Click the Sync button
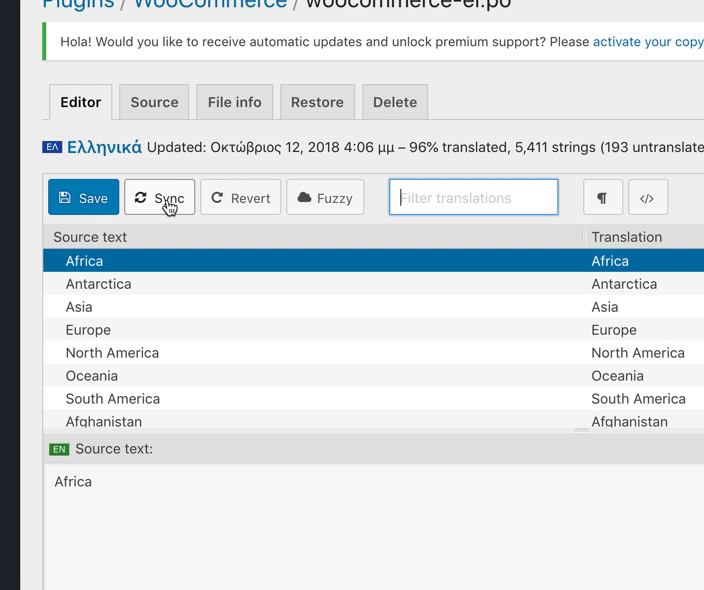This screenshot has width=704, height=590. point(159,197)
